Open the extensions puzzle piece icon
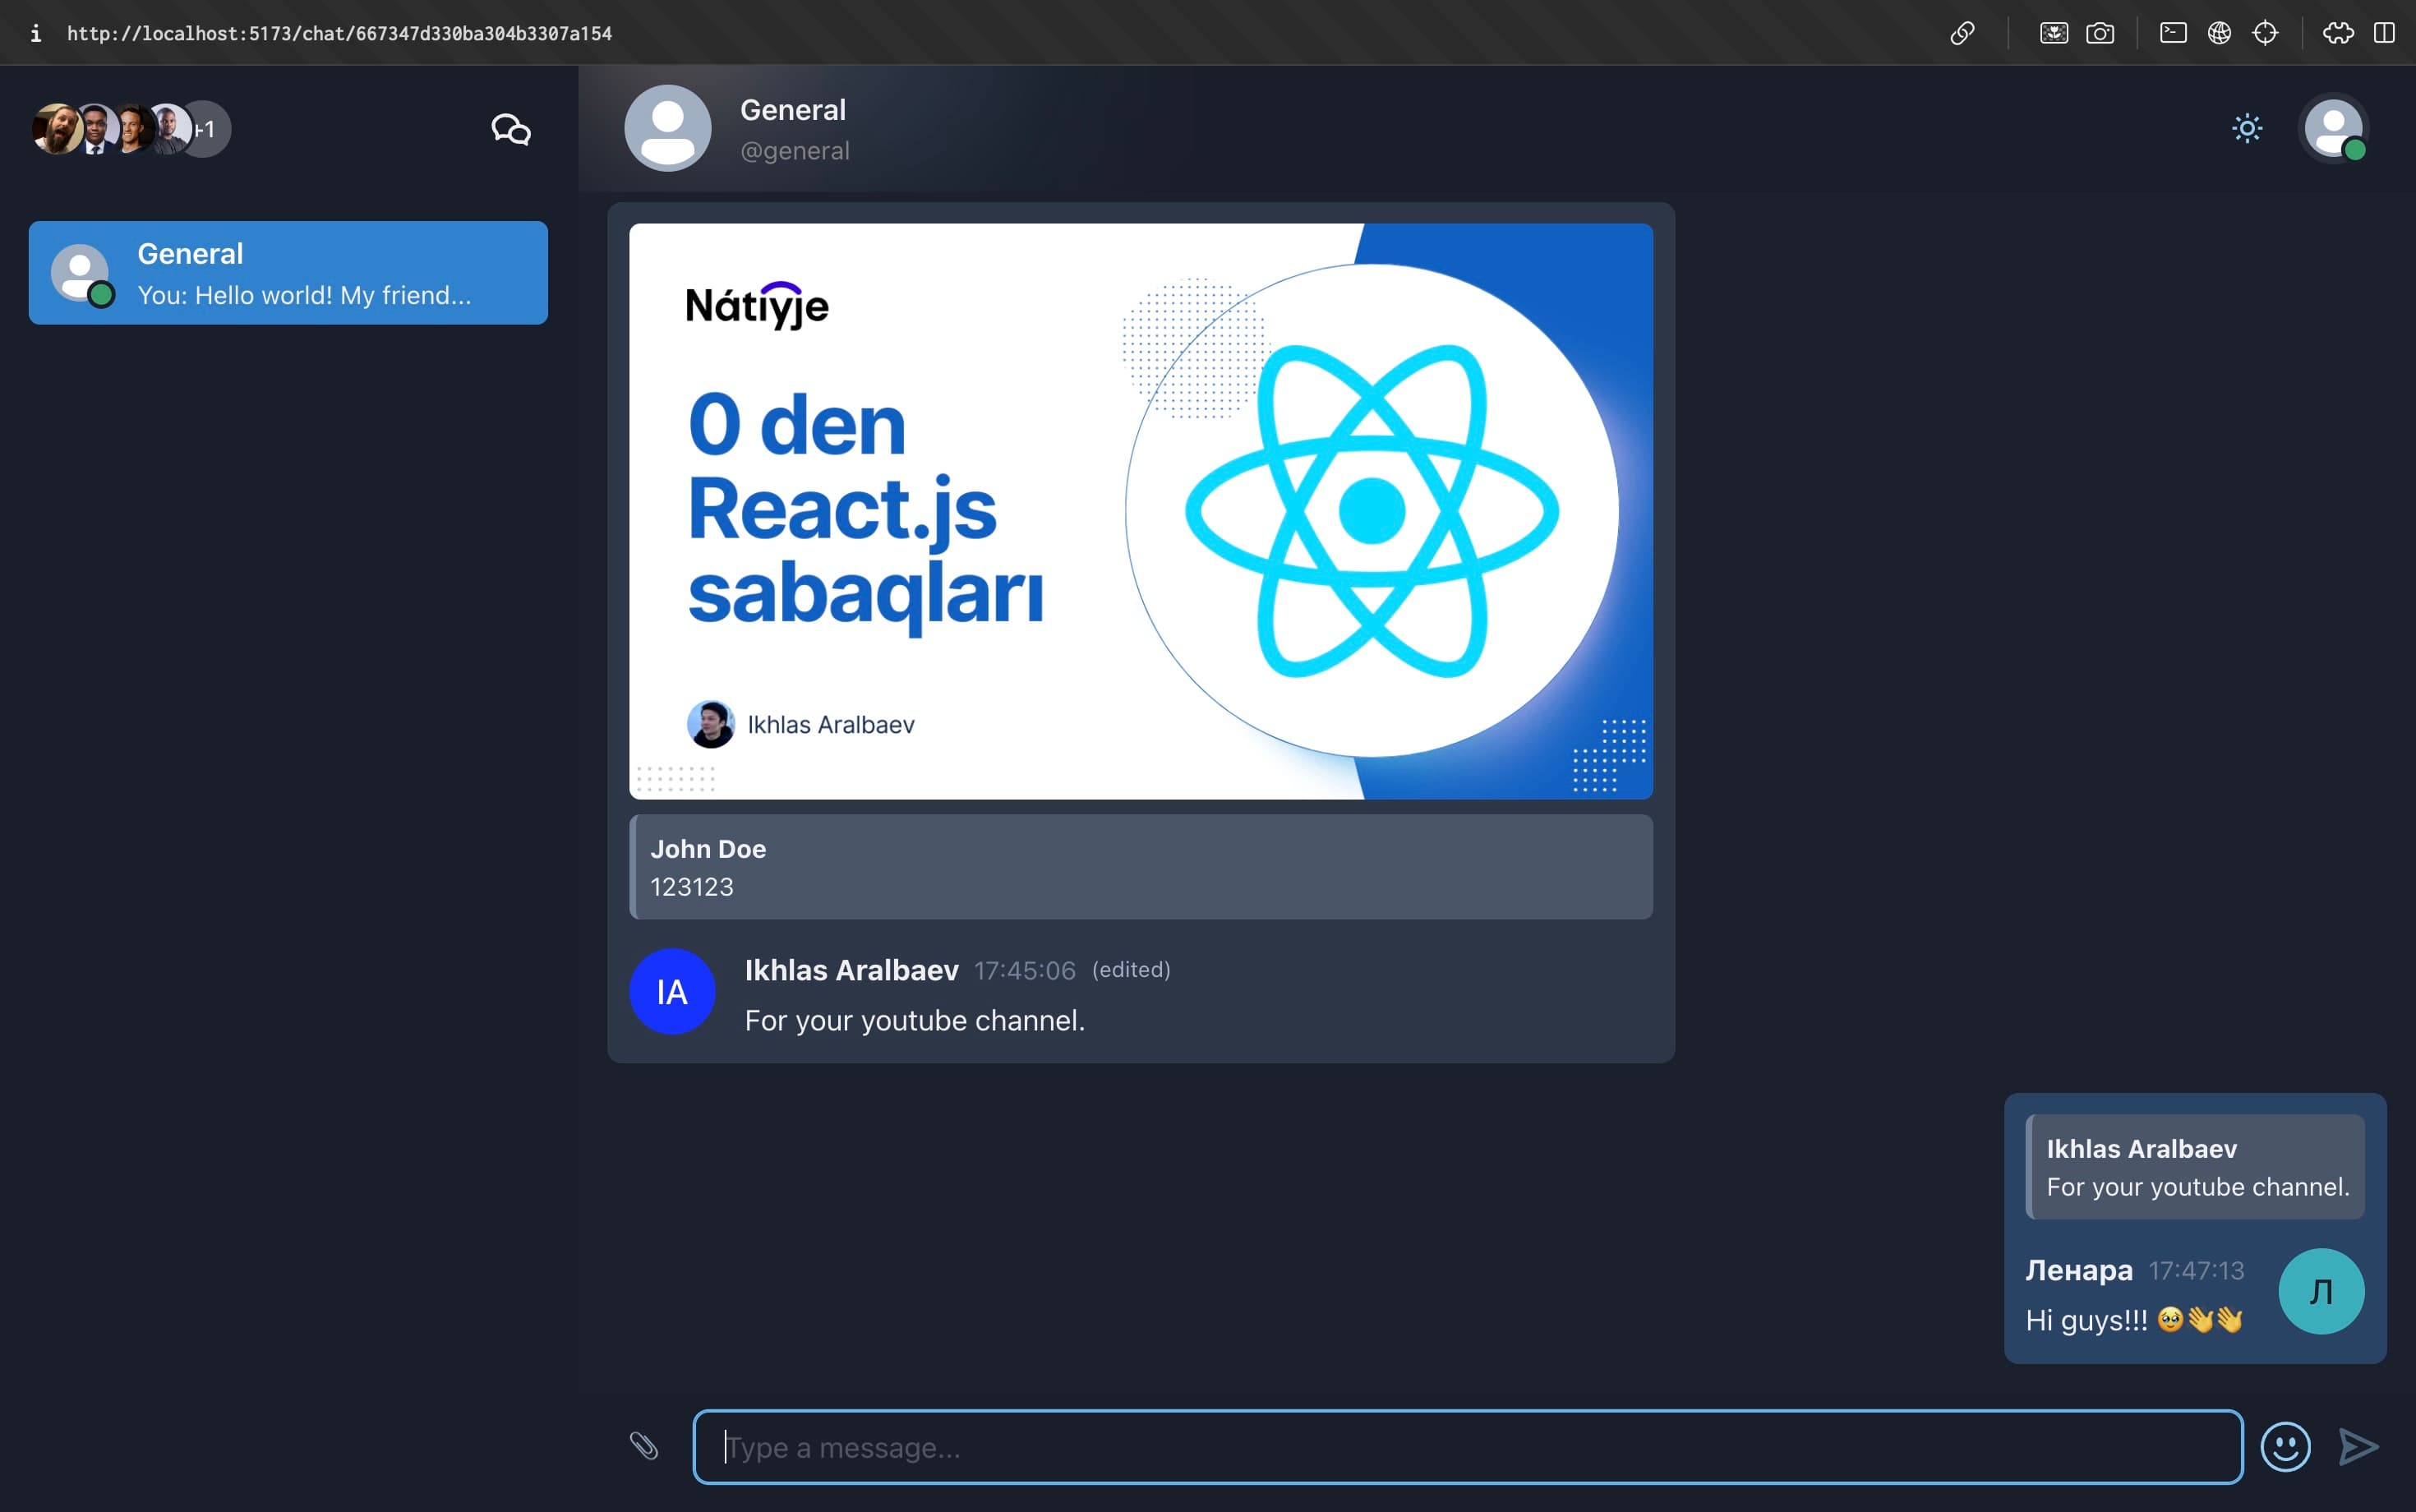Image resolution: width=2416 pixels, height=1512 pixels. tap(2337, 33)
